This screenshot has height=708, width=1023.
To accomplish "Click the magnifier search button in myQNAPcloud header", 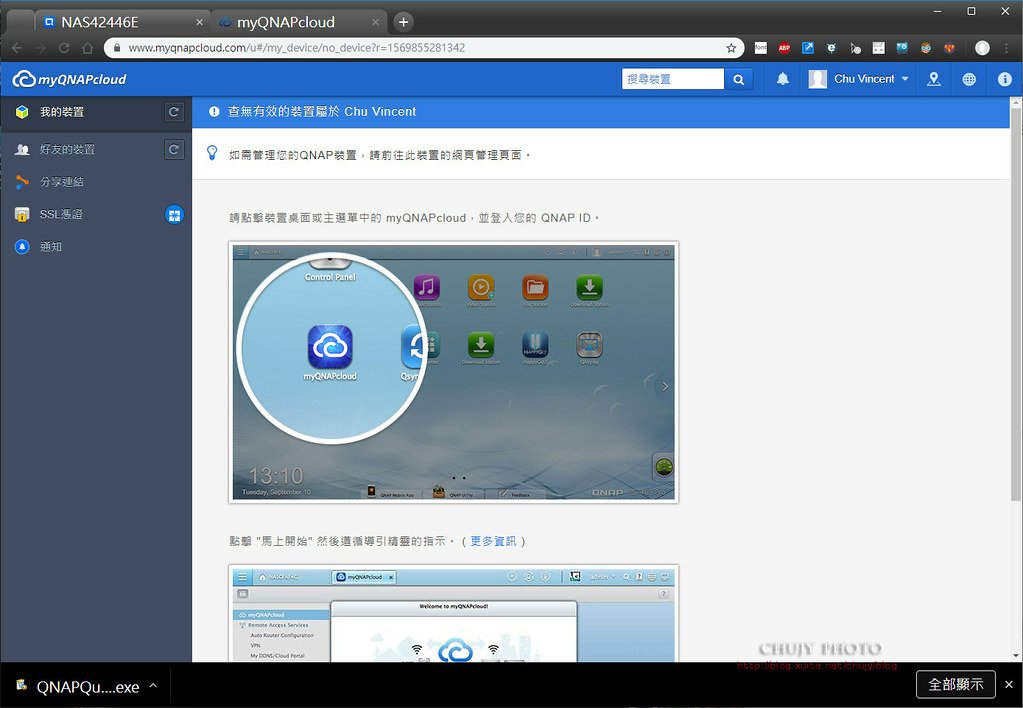I will pyautogui.click(x=739, y=79).
